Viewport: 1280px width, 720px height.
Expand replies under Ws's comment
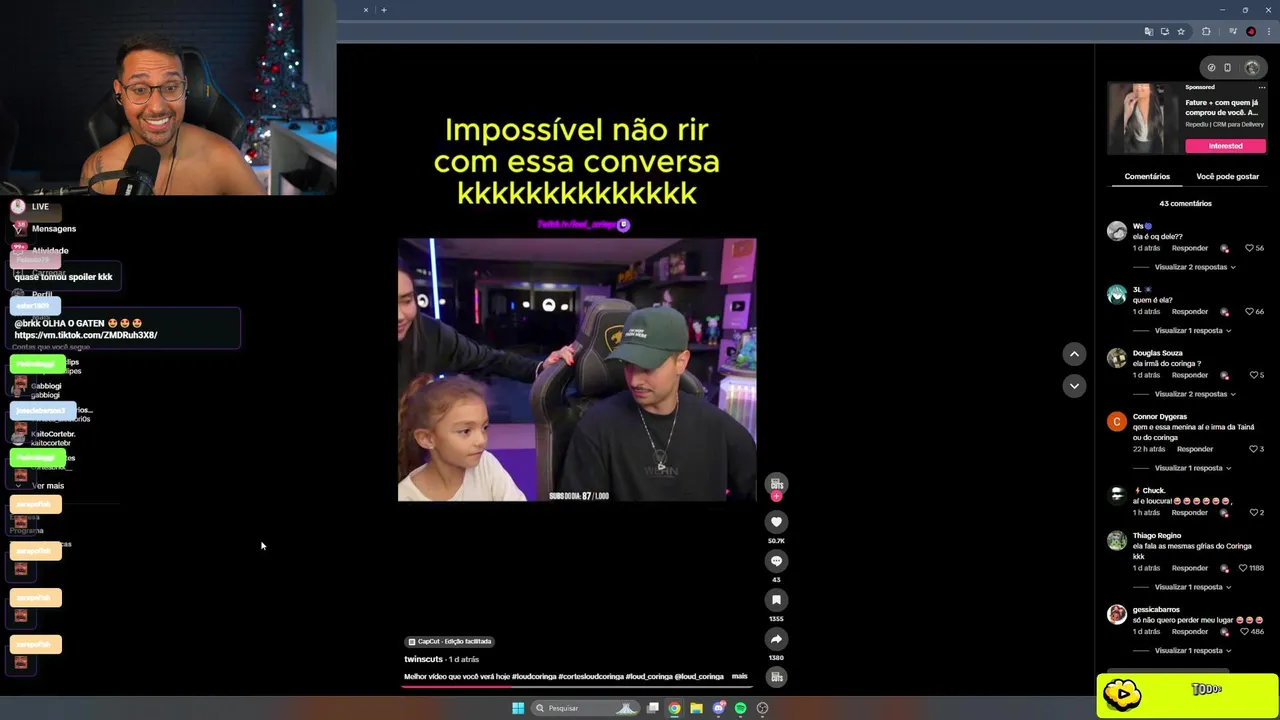point(1195,267)
